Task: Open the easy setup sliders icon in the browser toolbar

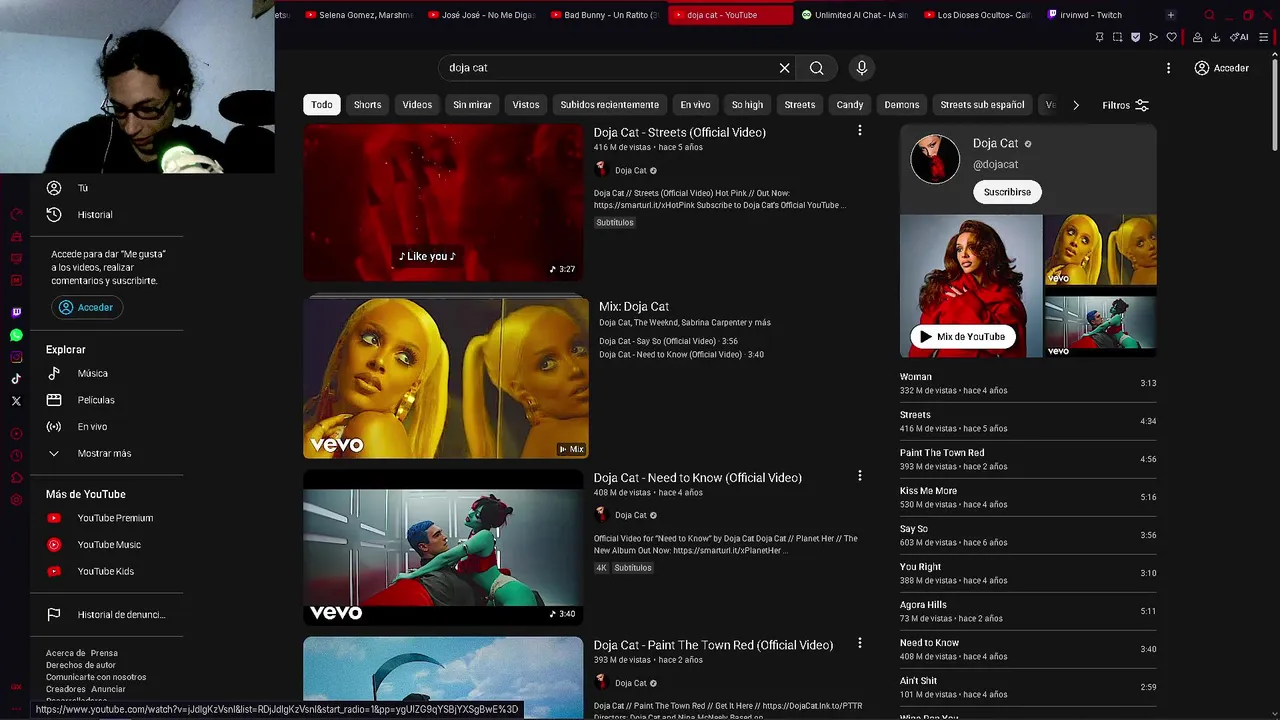Action: (x=1264, y=37)
